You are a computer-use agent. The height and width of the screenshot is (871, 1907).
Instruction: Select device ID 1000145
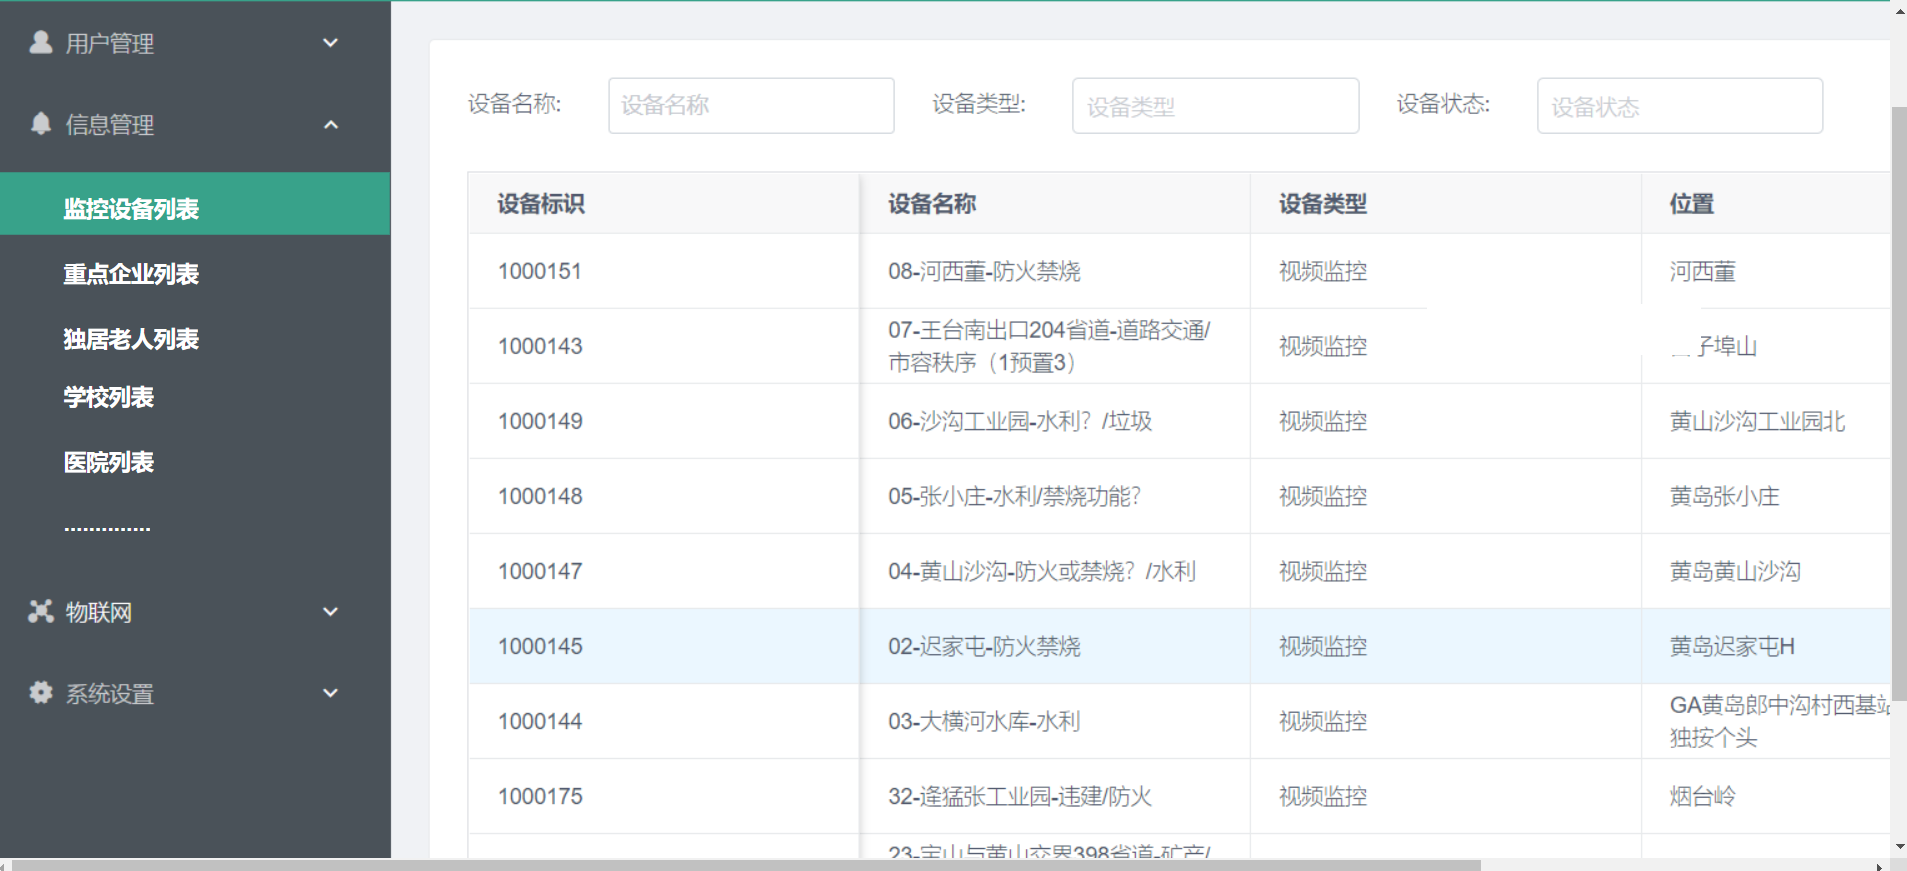540,646
